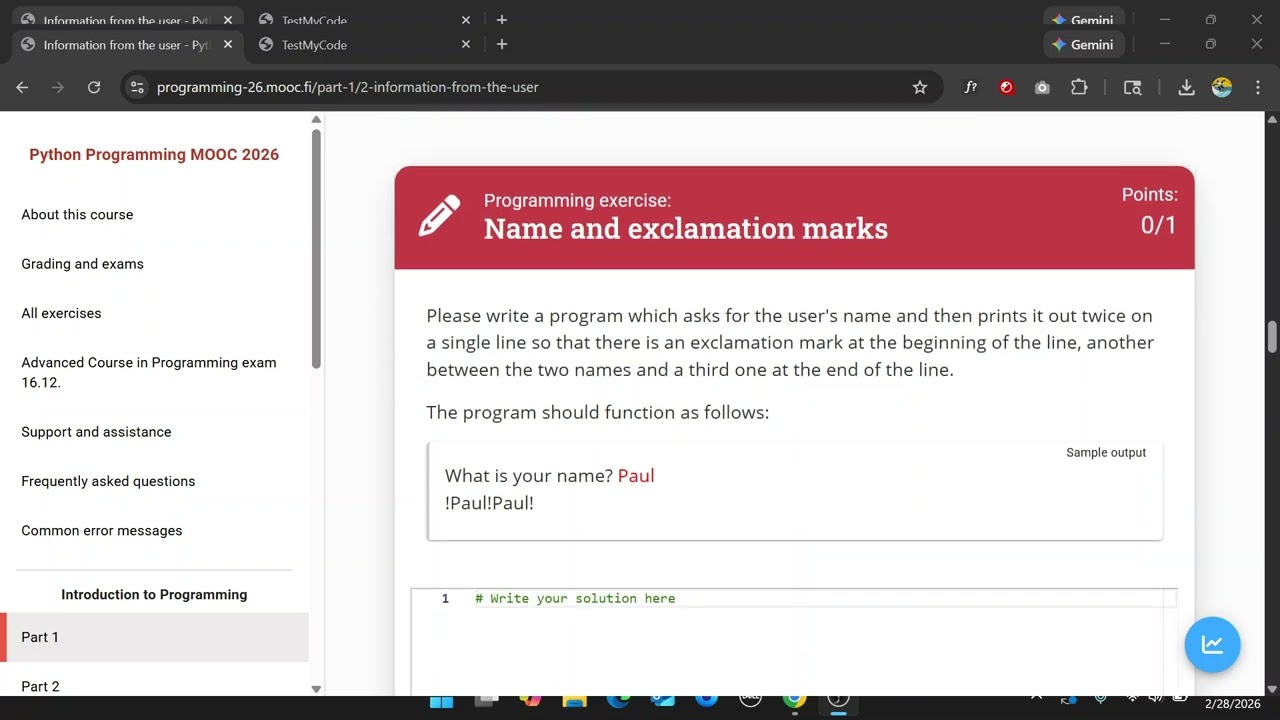Click the What is your name? line
1280x720 pixels.
(550, 476)
